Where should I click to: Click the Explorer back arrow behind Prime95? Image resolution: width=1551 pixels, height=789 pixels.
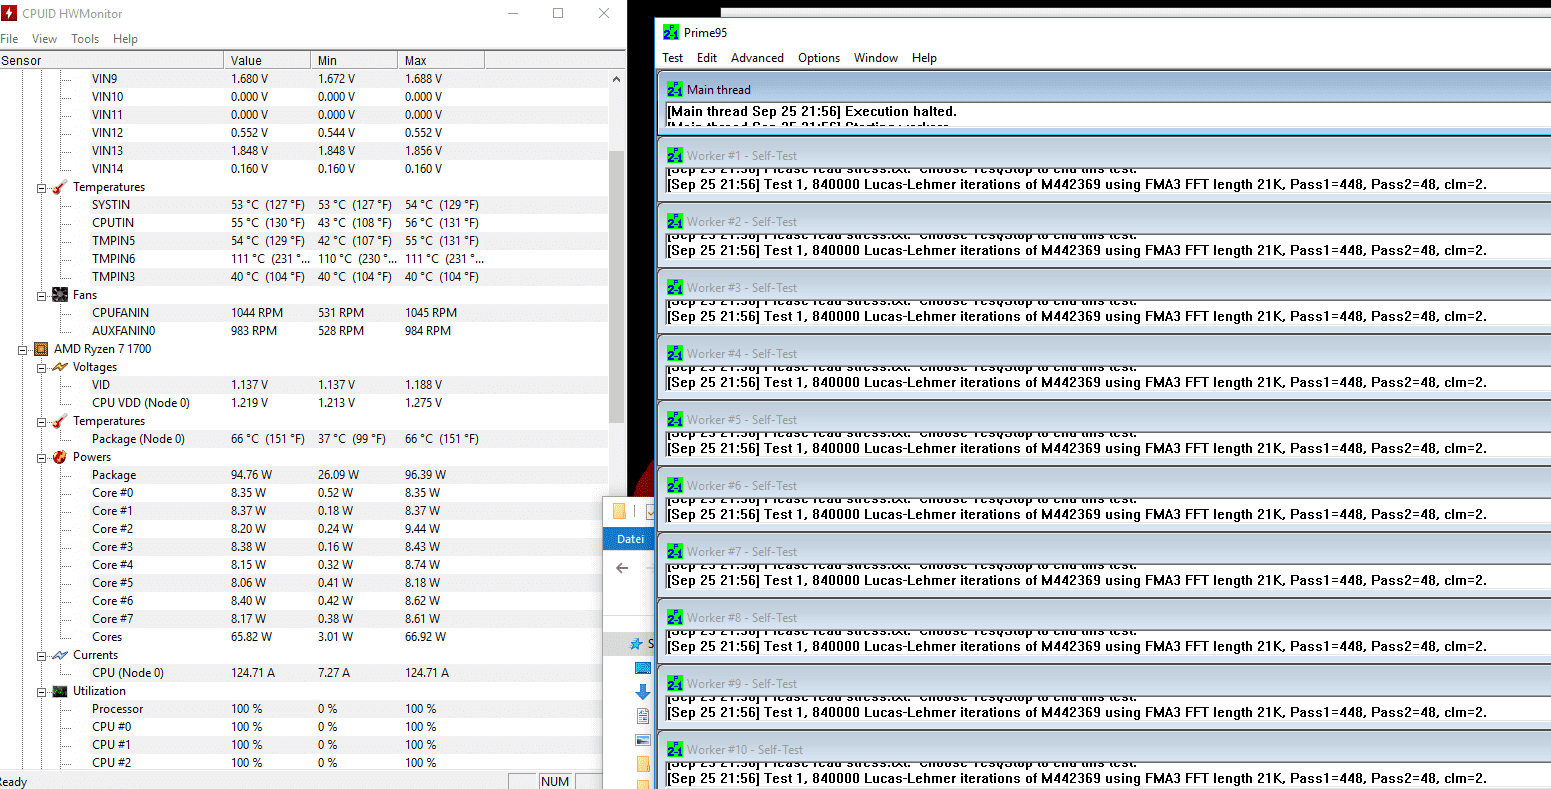(x=622, y=568)
